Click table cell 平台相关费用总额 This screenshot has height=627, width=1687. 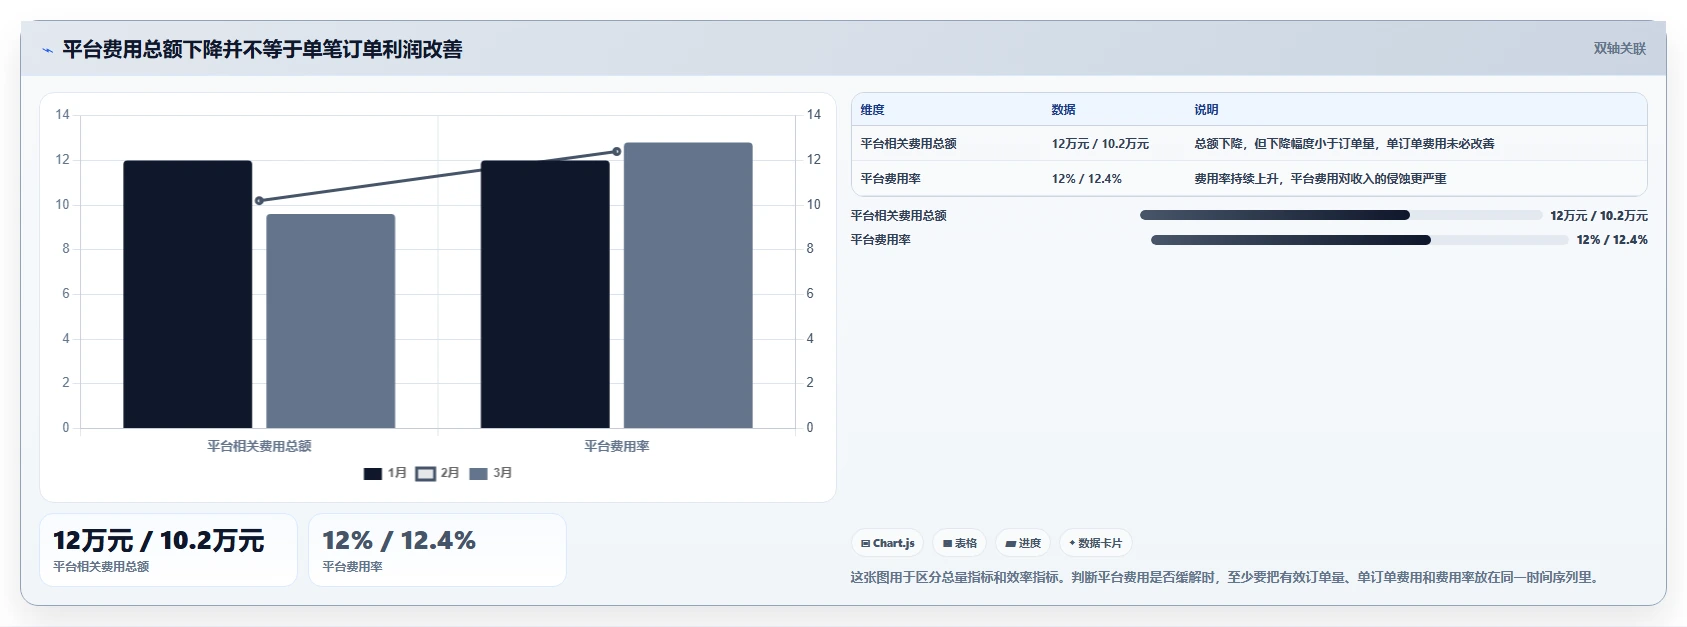tap(908, 144)
